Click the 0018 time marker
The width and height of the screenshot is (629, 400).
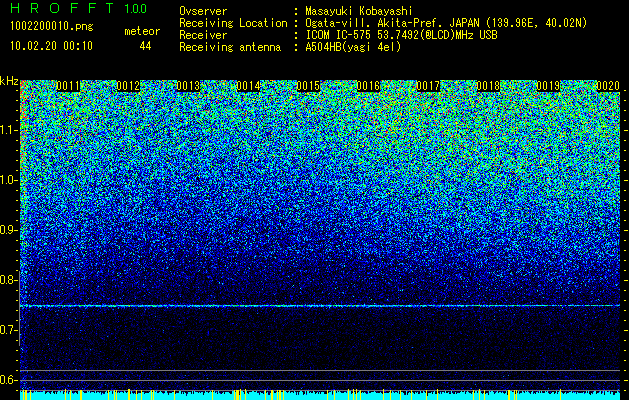click(488, 86)
